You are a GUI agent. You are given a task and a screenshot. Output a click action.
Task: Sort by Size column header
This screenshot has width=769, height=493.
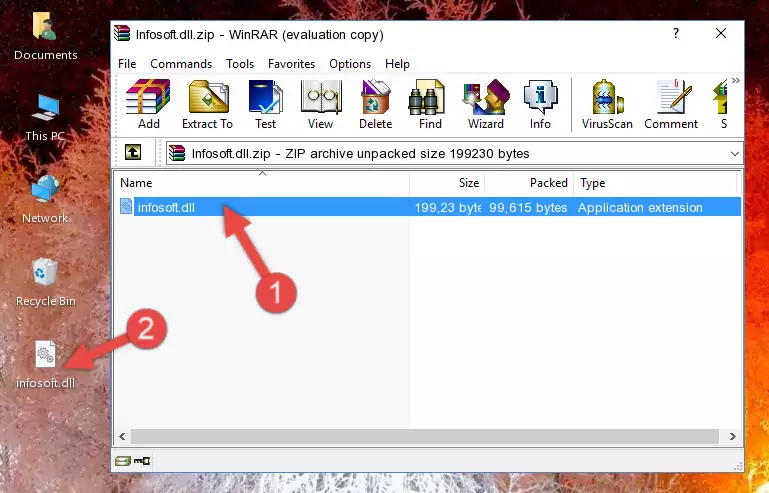click(x=447, y=183)
